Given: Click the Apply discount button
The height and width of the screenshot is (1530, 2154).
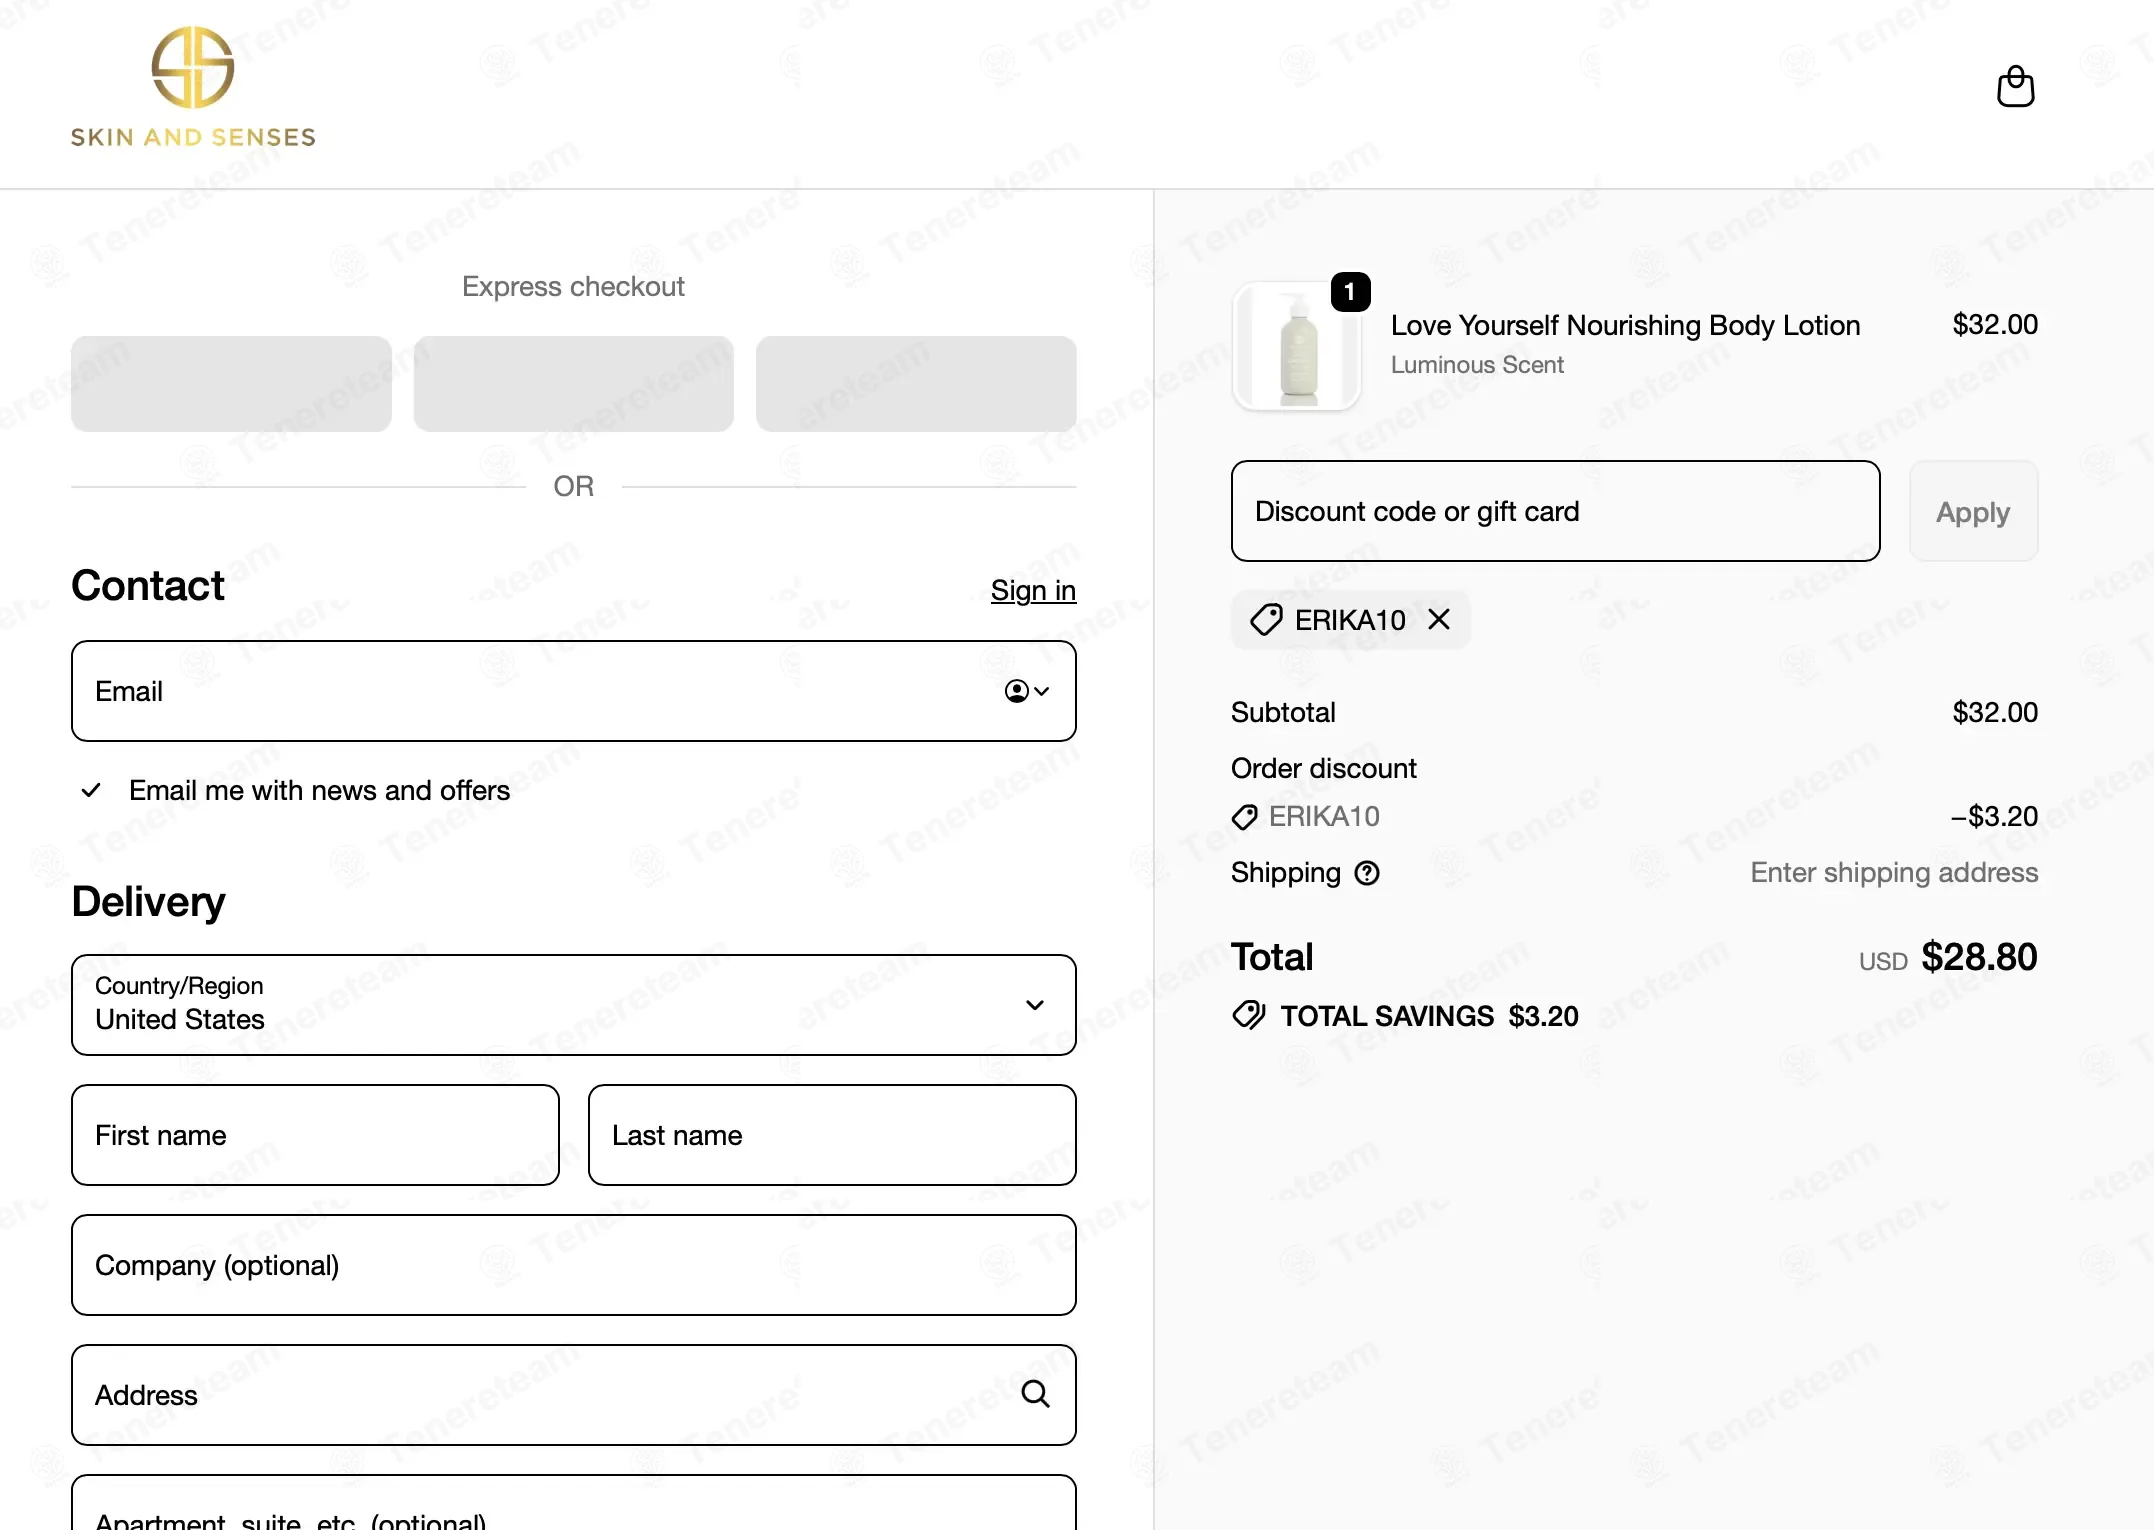Looking at the screenshot, I should click(x=1973, y=511).
